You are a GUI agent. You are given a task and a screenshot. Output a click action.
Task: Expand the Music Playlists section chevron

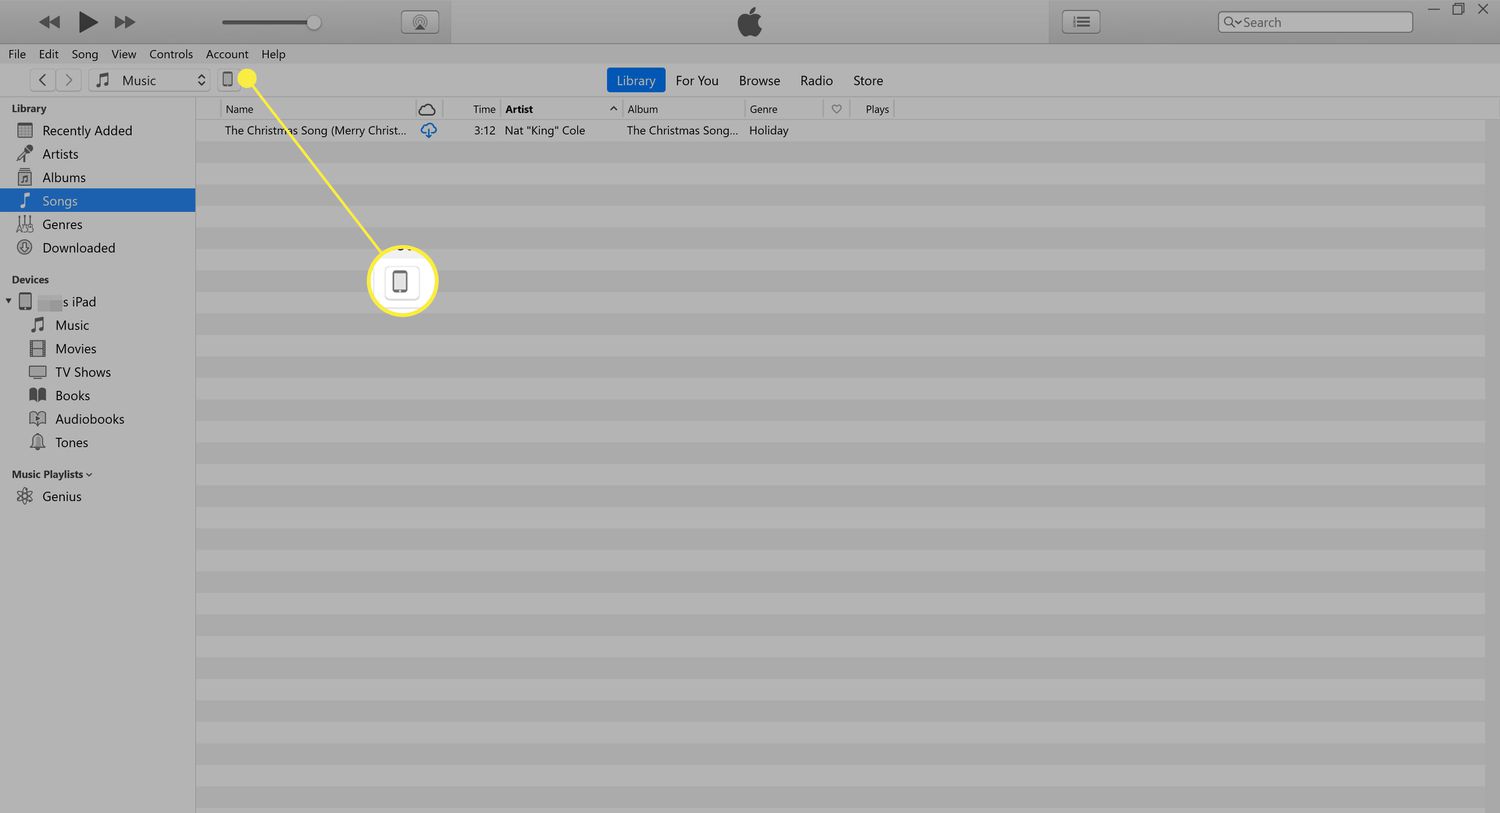coord(89,475)
